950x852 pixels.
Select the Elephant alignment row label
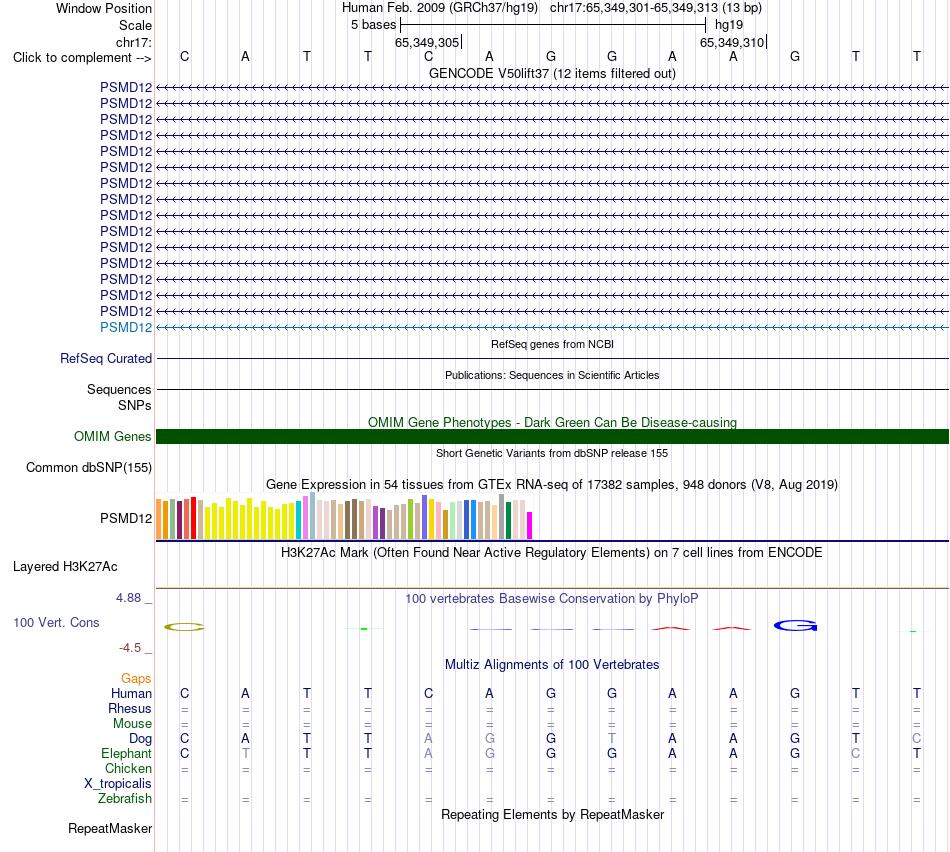click(126, 753)
